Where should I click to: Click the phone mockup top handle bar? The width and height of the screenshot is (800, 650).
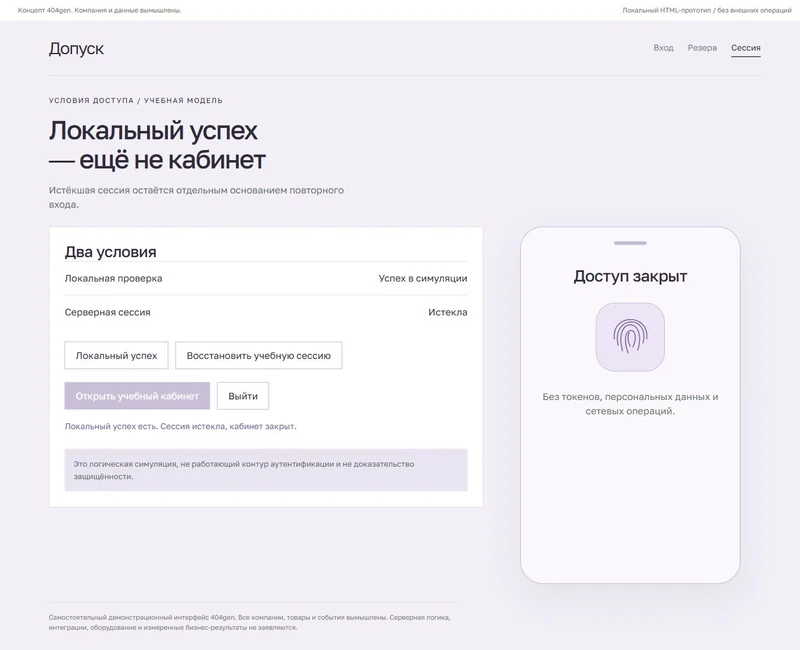[x=630, y=243]
